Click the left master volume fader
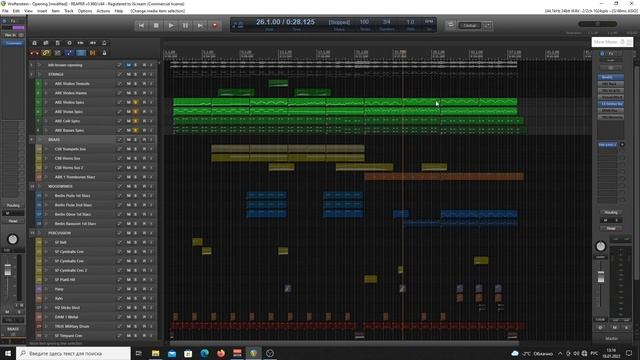The width and height of the screenshot is (640, 360). [x=8, y=270]
